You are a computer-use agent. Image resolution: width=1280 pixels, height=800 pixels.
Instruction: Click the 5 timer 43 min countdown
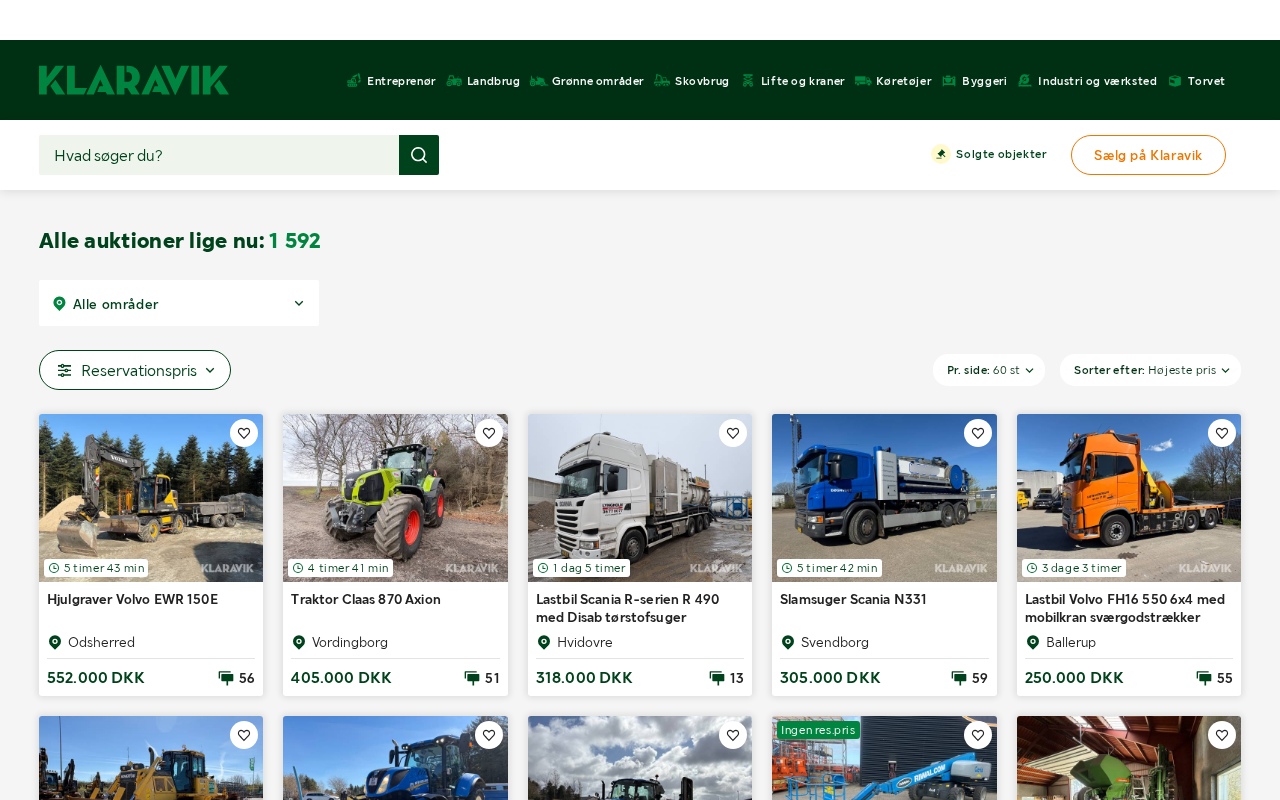pos(96,568)
